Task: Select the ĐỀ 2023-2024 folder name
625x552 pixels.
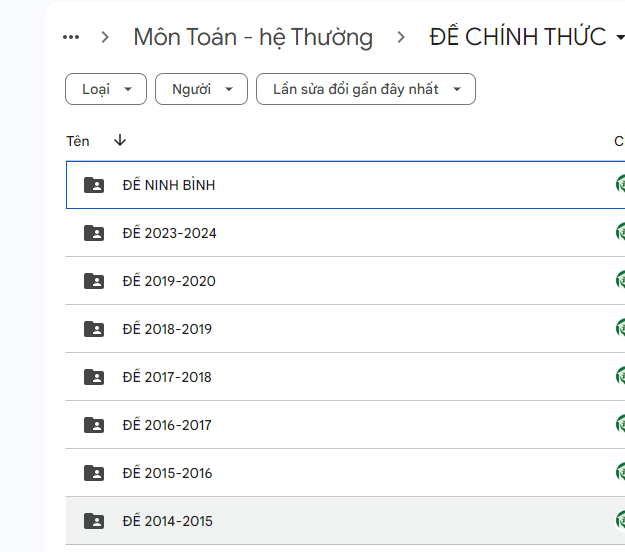Action: point(169,233)
